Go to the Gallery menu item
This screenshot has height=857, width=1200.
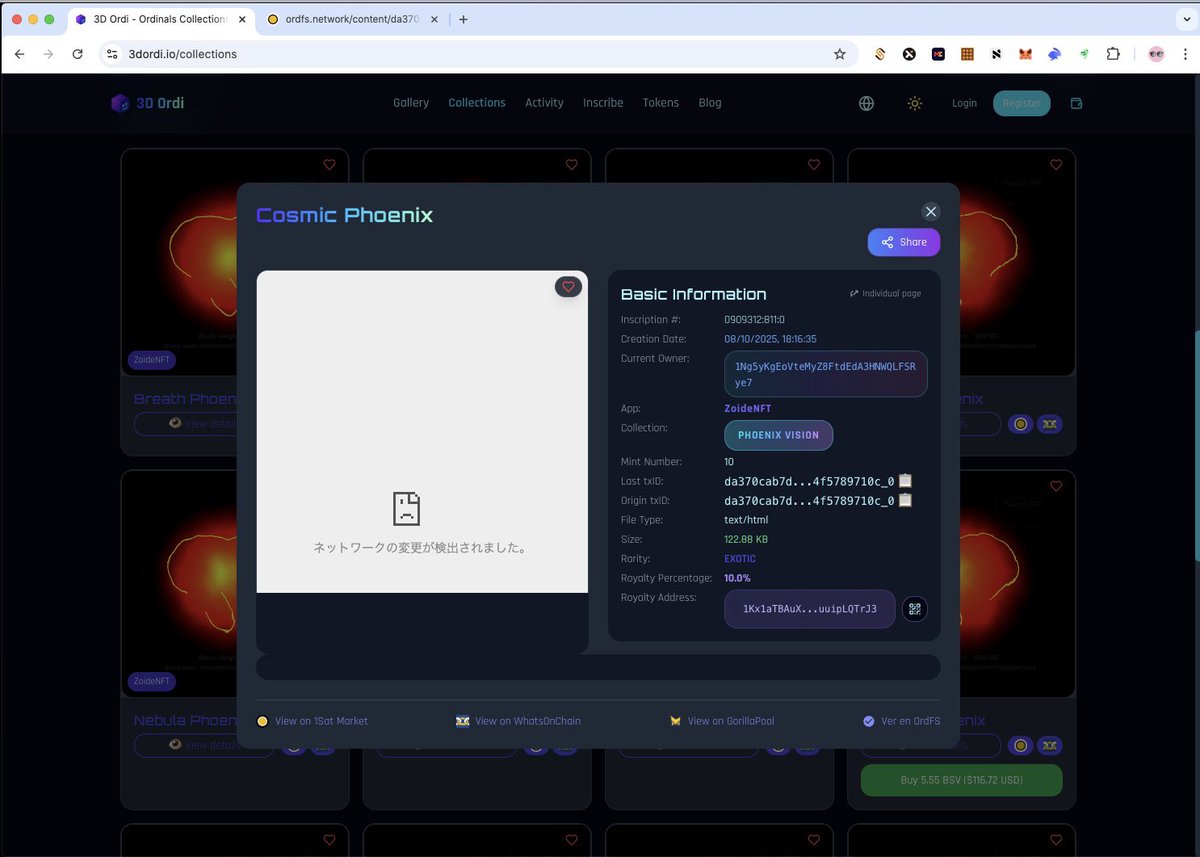[x=410, y=103]
